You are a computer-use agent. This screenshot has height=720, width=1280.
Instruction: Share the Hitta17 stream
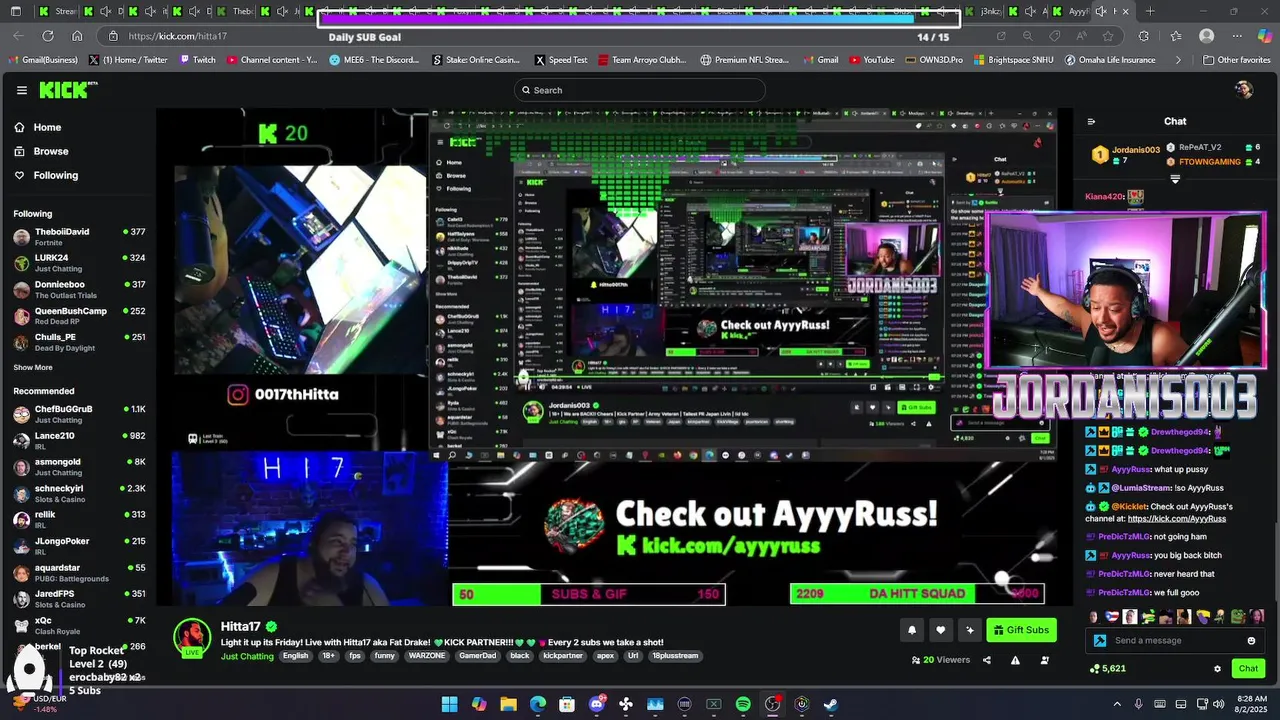(987, 660)
